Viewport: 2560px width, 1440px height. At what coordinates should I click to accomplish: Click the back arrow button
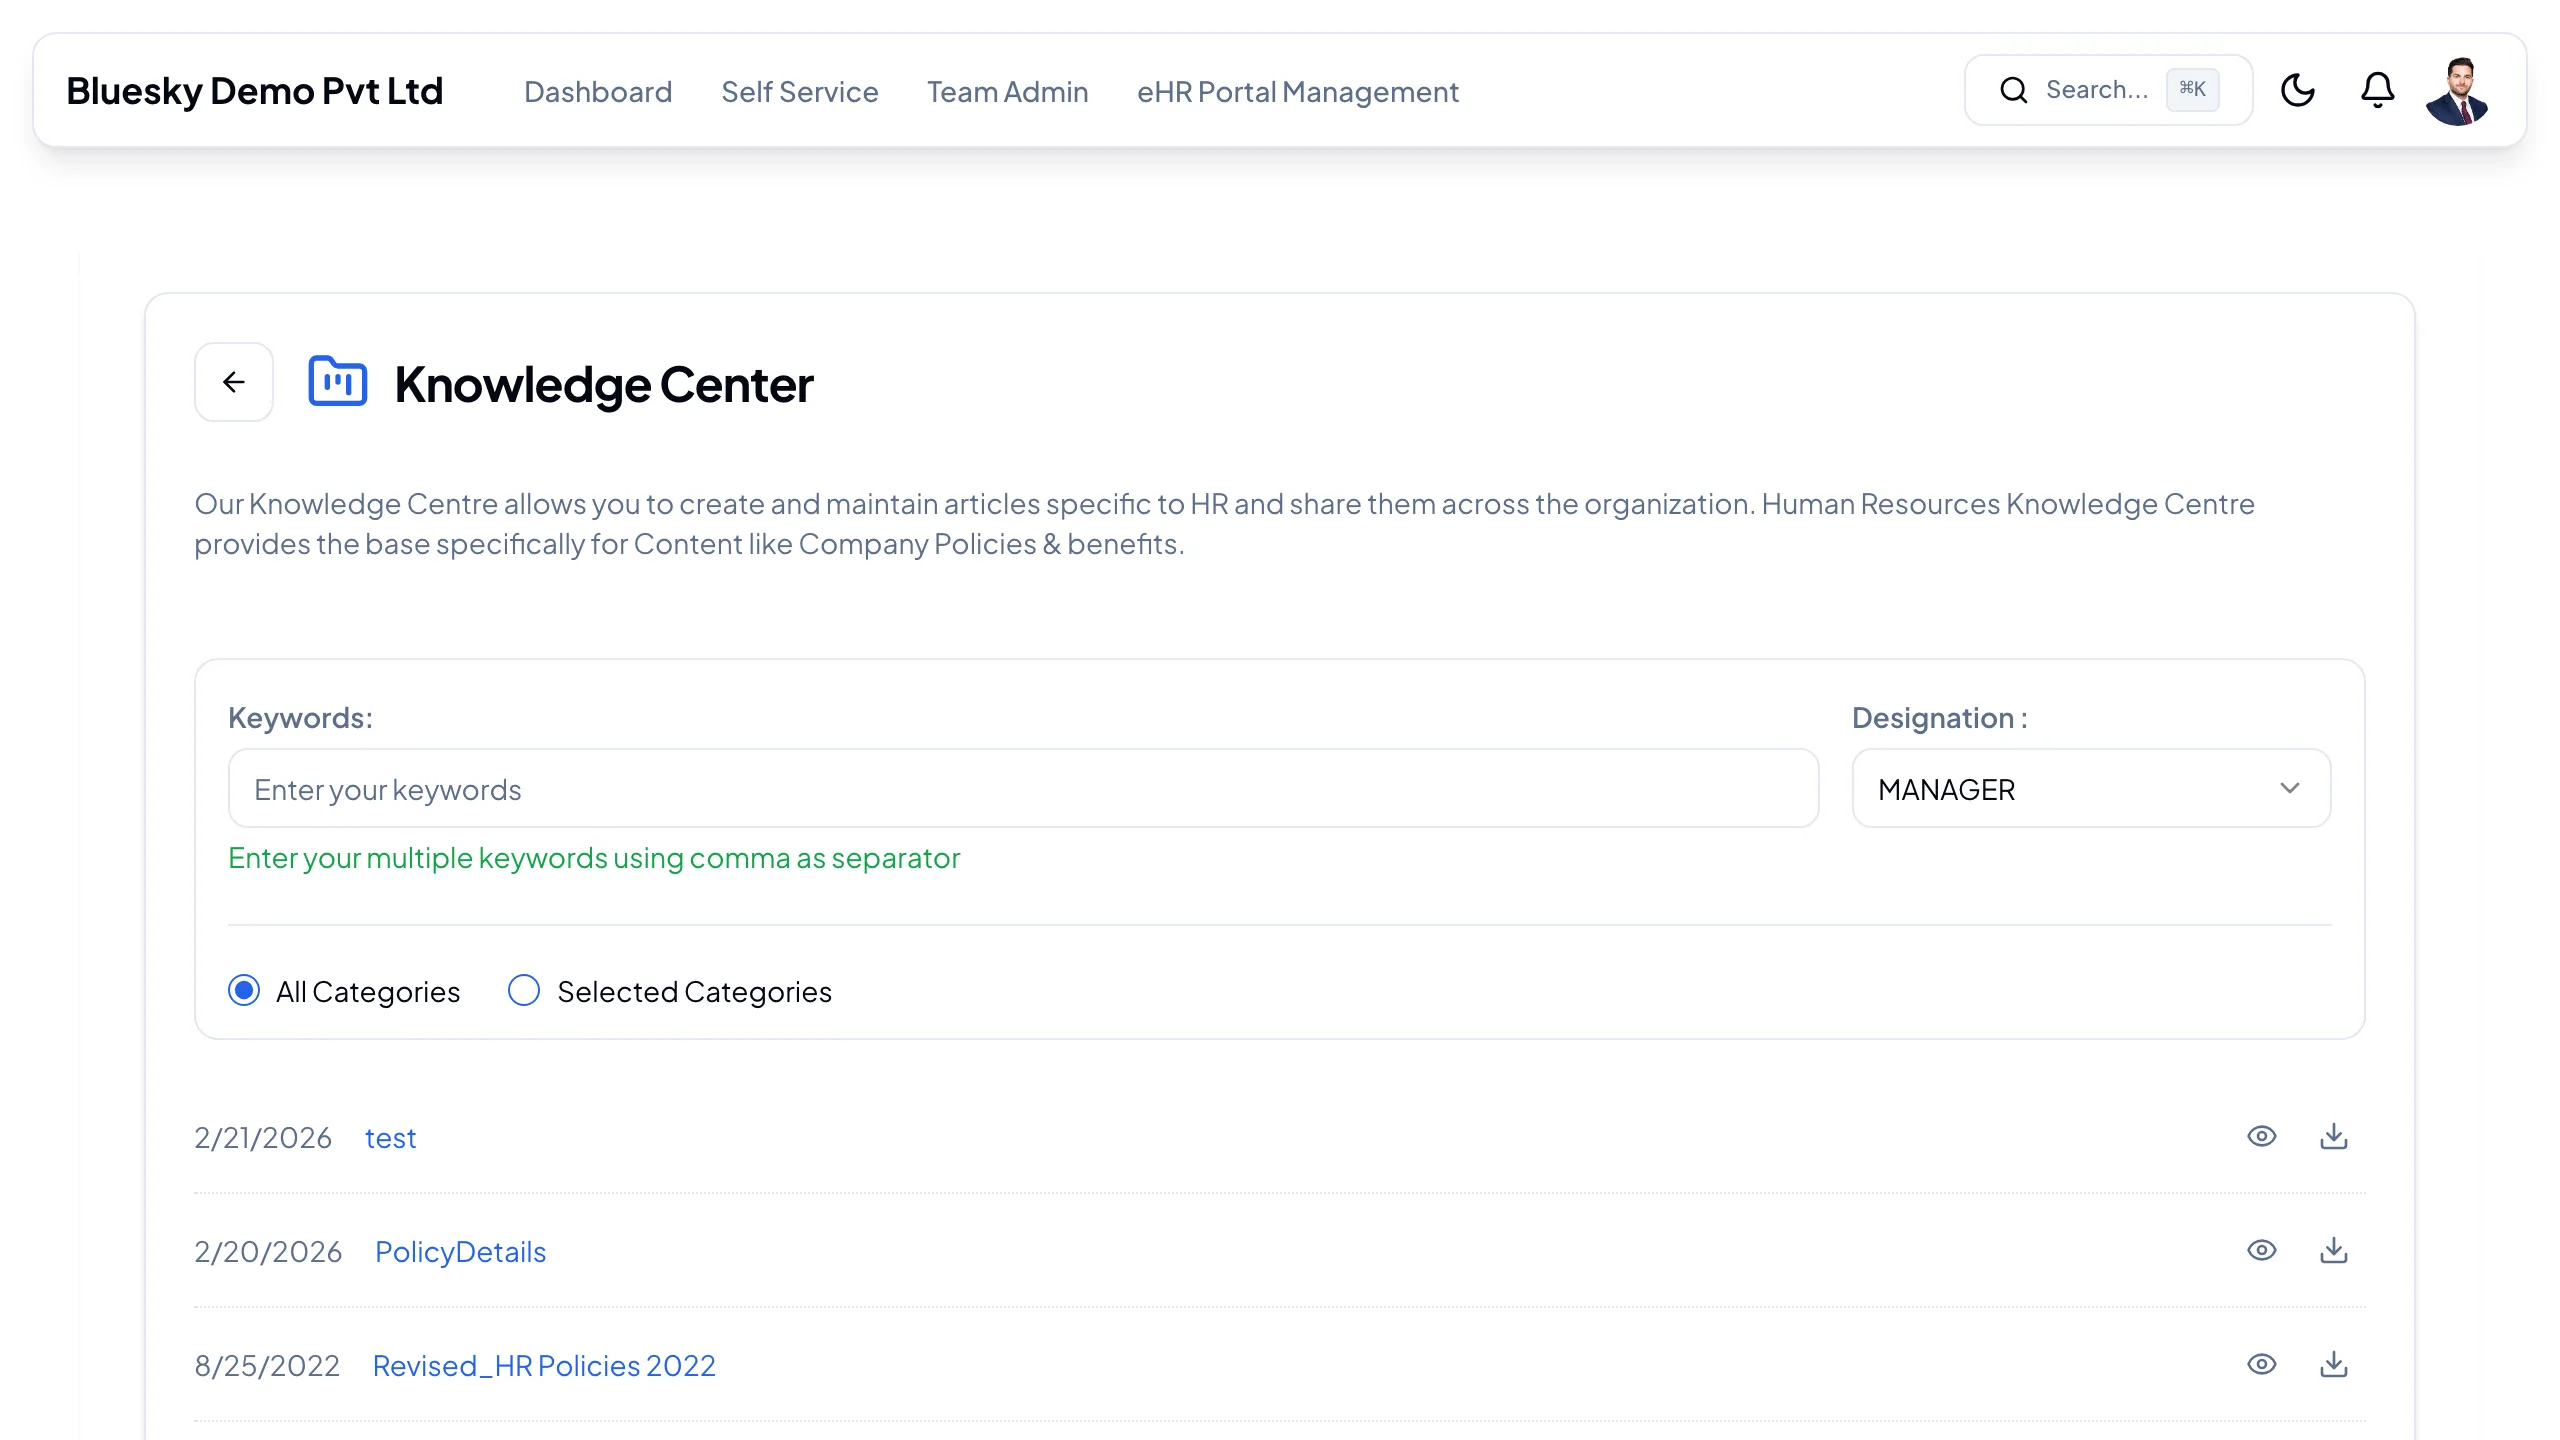(234, 382)
